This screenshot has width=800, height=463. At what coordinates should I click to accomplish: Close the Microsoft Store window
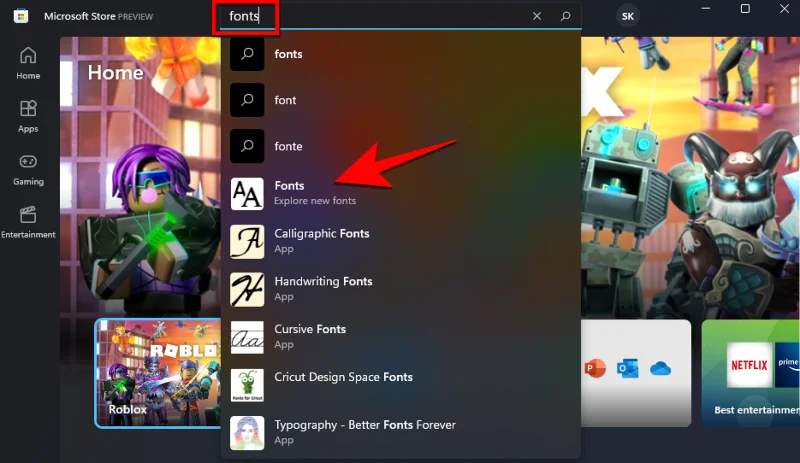pyautogui.click(x=784, y=9)
